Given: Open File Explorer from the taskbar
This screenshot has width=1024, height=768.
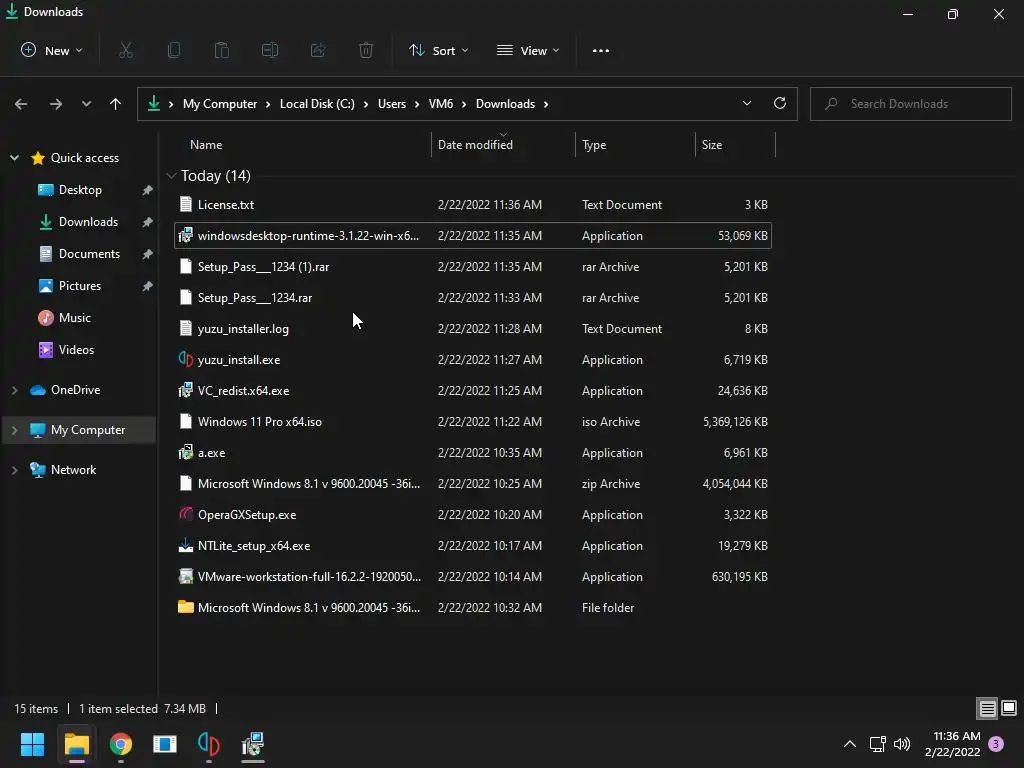Looking at the screenshot, I should click(76, 744).
